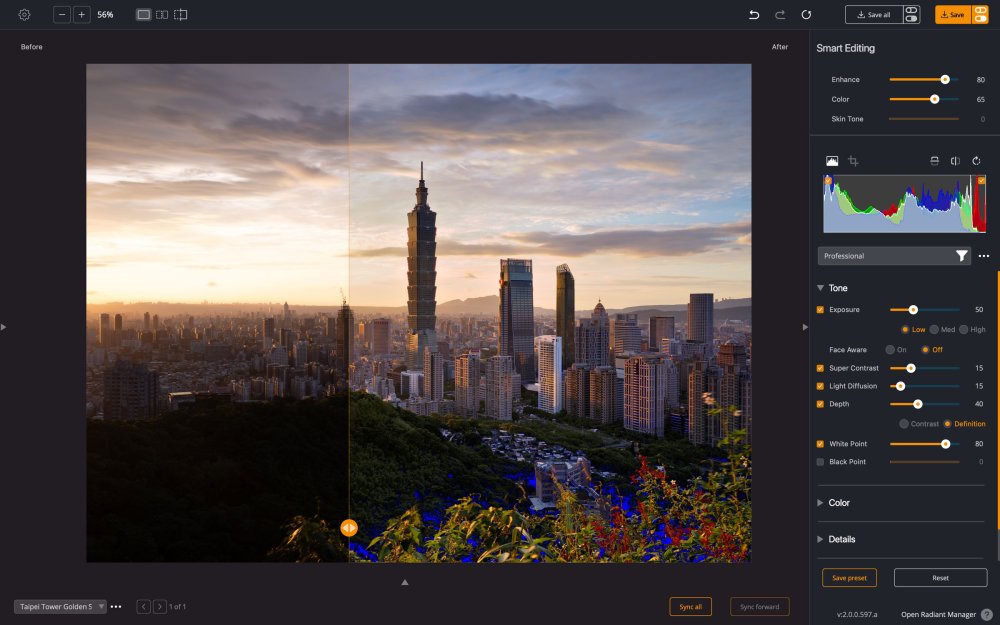Turn Face Aware On
The height and width of the screenshot is (625, 1000).
[890, 349]
